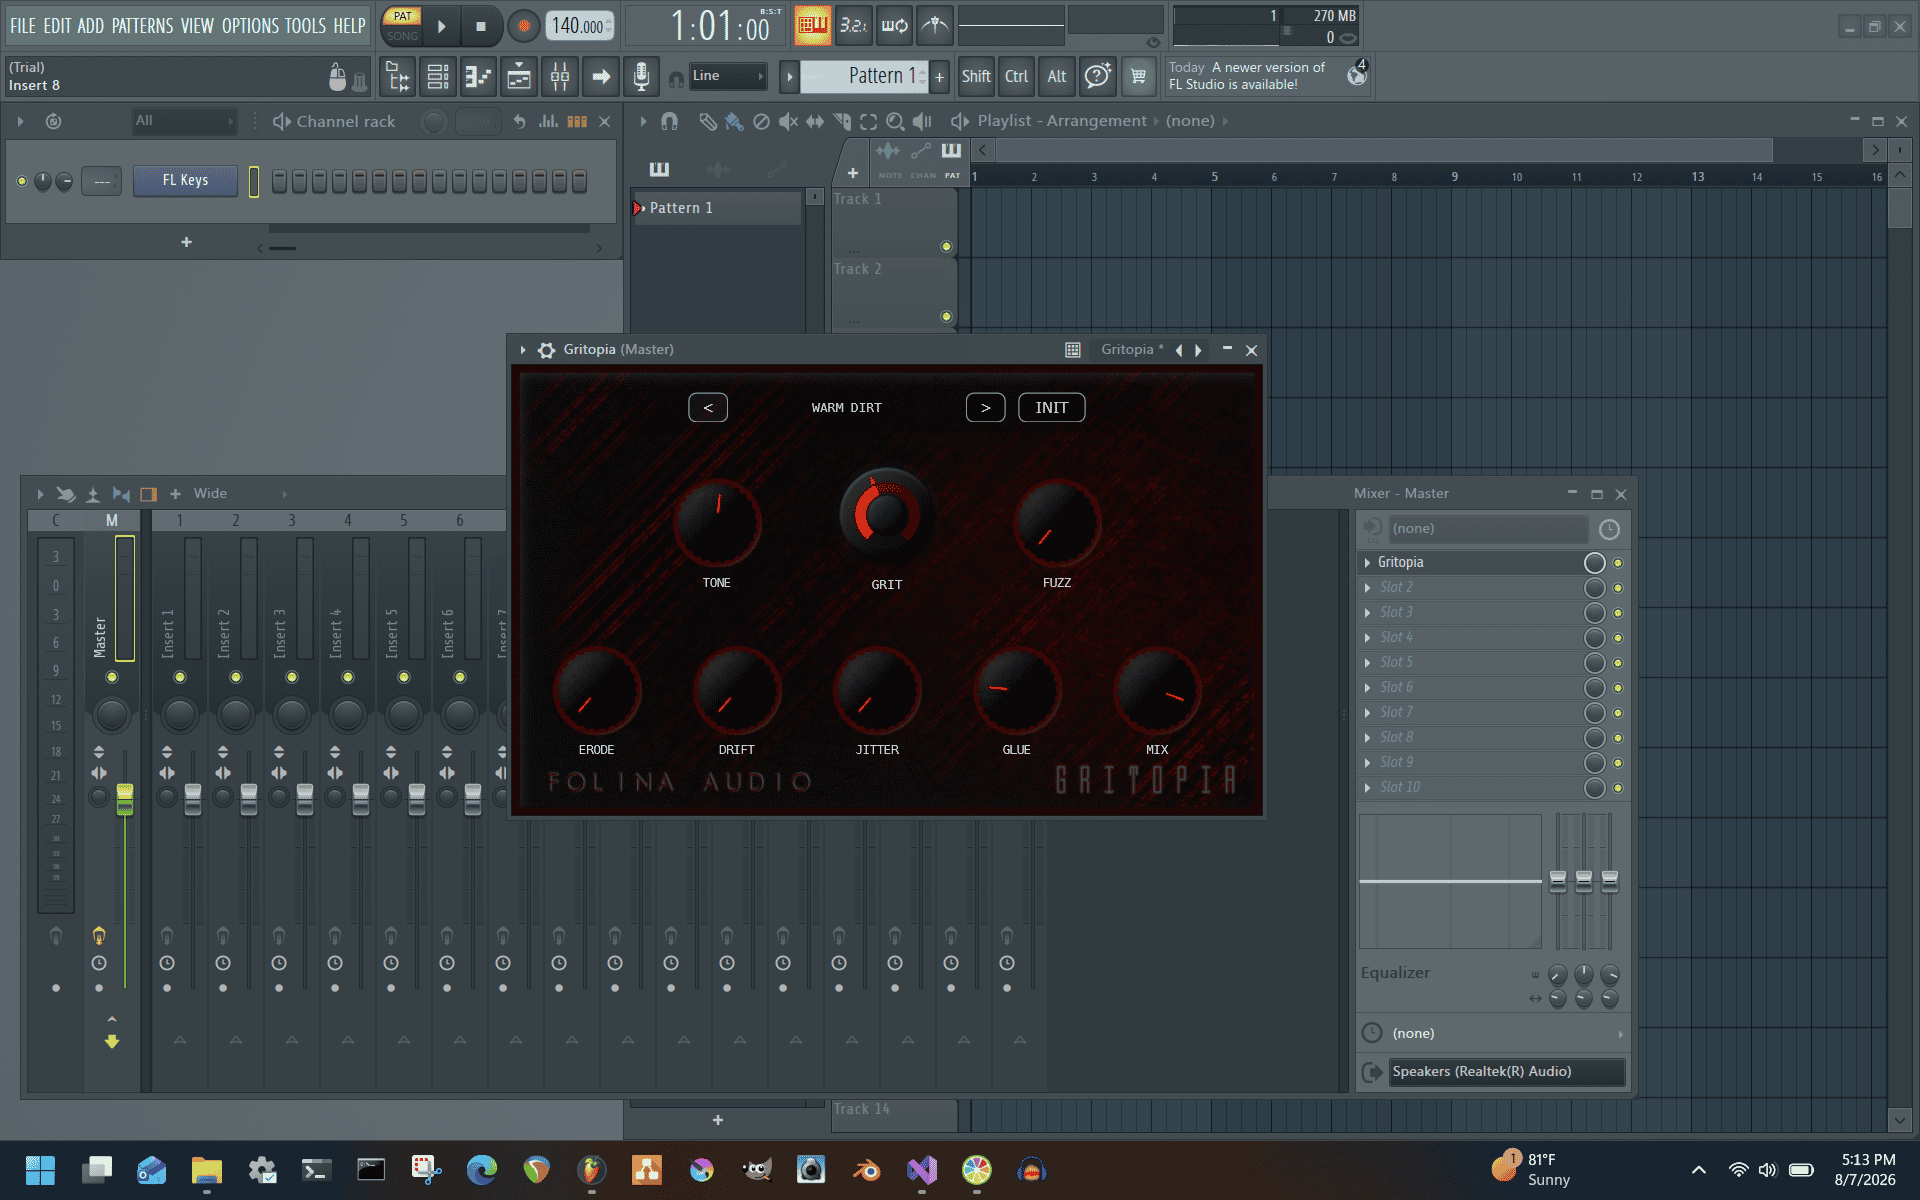The image size is (1920, 1200).
Task: Open the OPTIONS menu
Action: tap(250, 26)
